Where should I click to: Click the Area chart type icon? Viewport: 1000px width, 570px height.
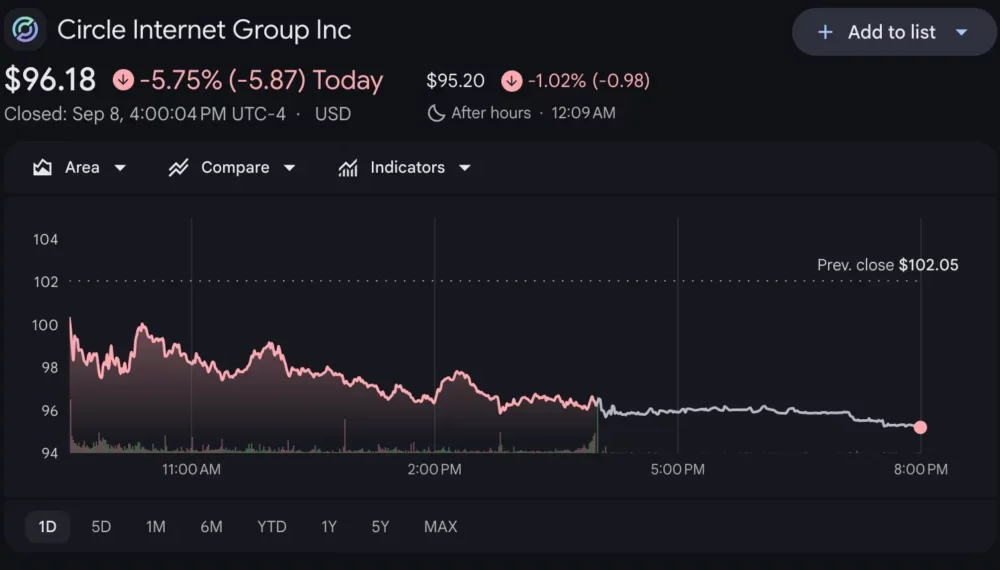coord(42,168)
